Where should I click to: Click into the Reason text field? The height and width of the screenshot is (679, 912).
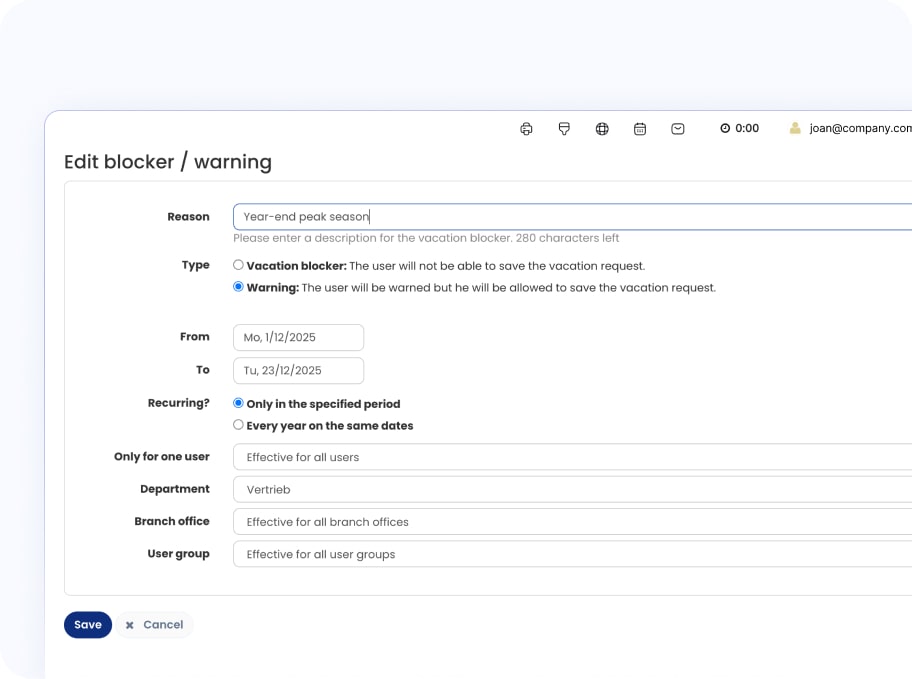[572, 217]
